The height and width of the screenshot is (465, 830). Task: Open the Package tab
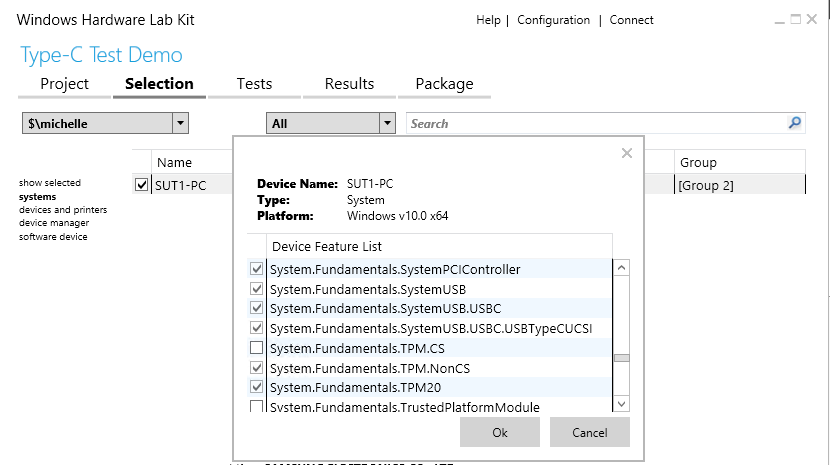pyautogui.click(x=444, y=84)
